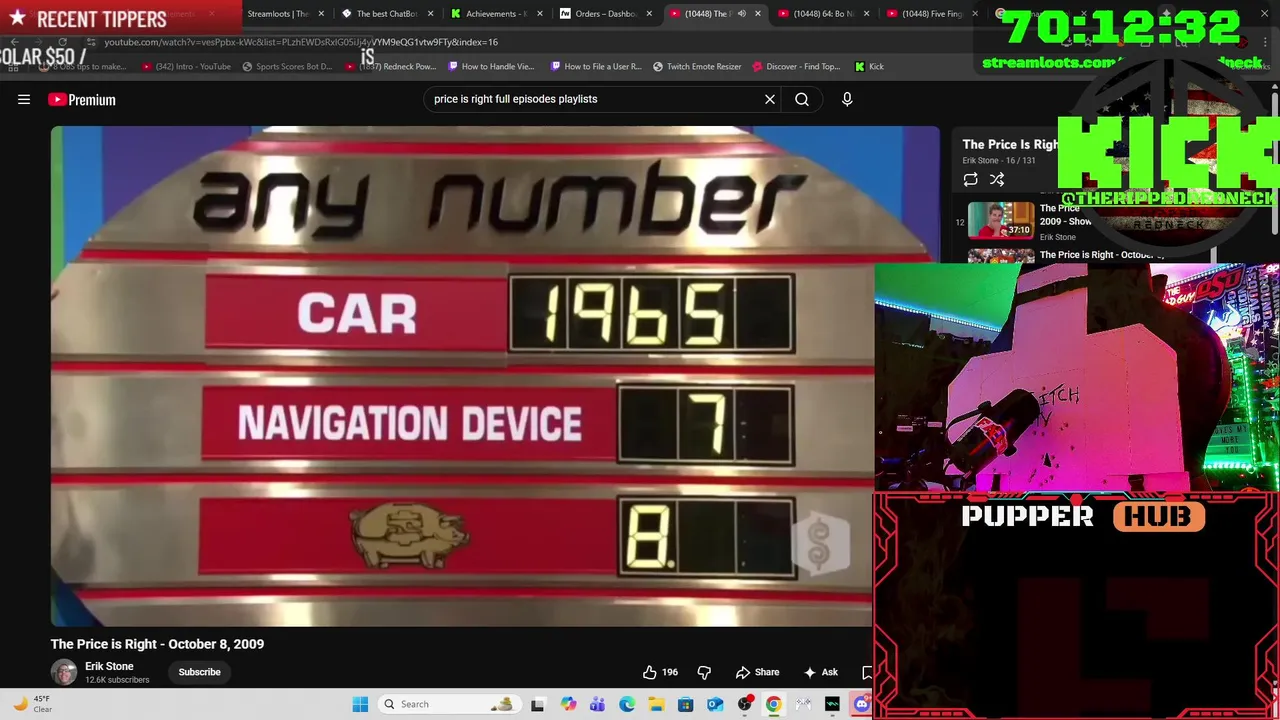Open the Sports Scores Bot D... bookmark
Screen dimensions: 1280x720
[286, 66]
